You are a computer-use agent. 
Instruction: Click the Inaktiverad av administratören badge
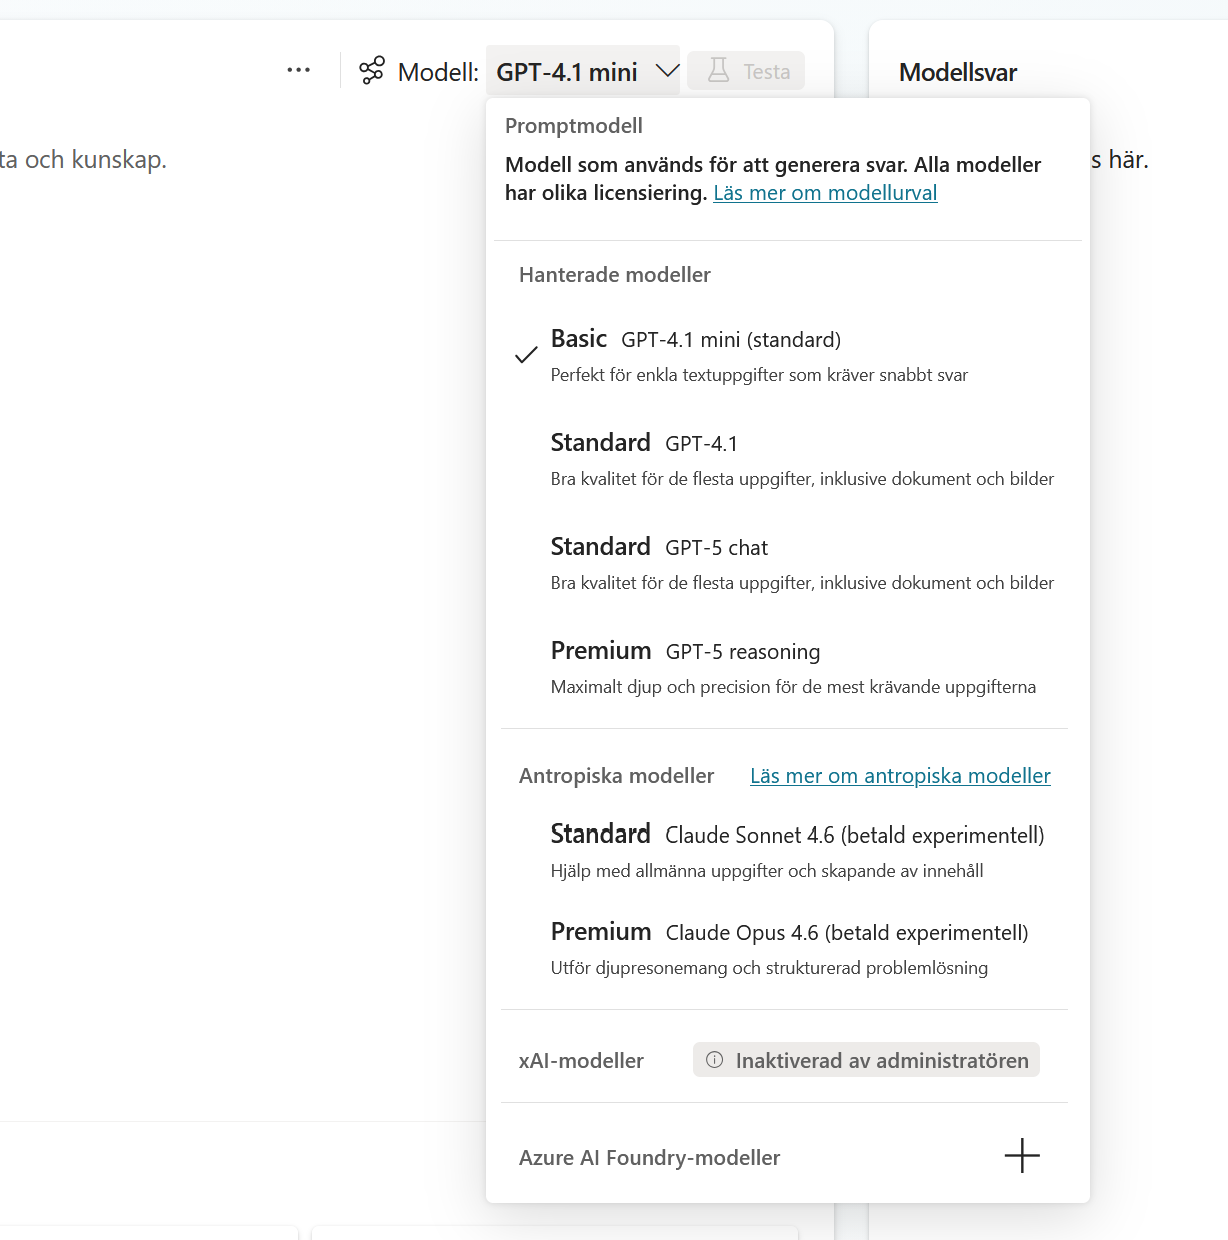click(866, 1060)
